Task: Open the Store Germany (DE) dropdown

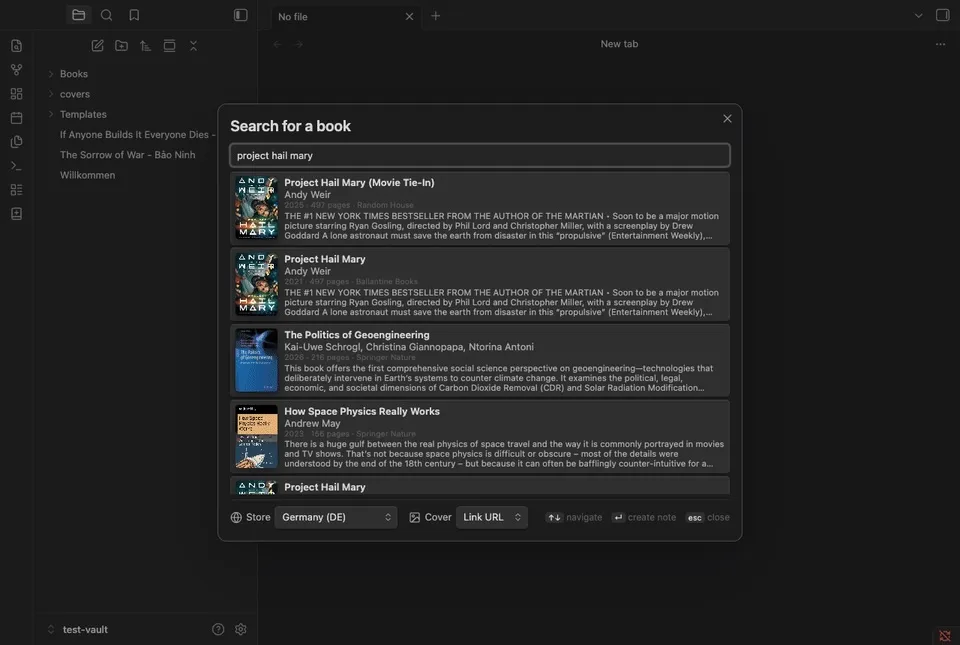Action: 336,517
